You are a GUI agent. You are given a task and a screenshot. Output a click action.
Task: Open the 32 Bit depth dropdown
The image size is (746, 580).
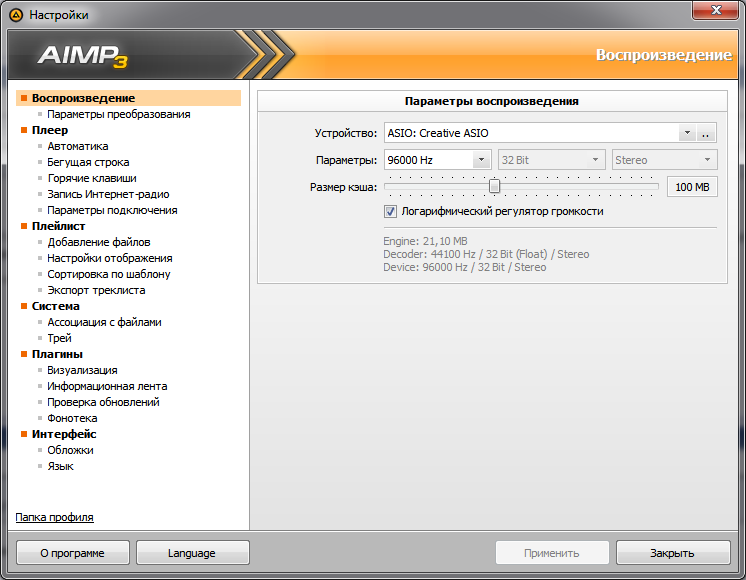551,160
